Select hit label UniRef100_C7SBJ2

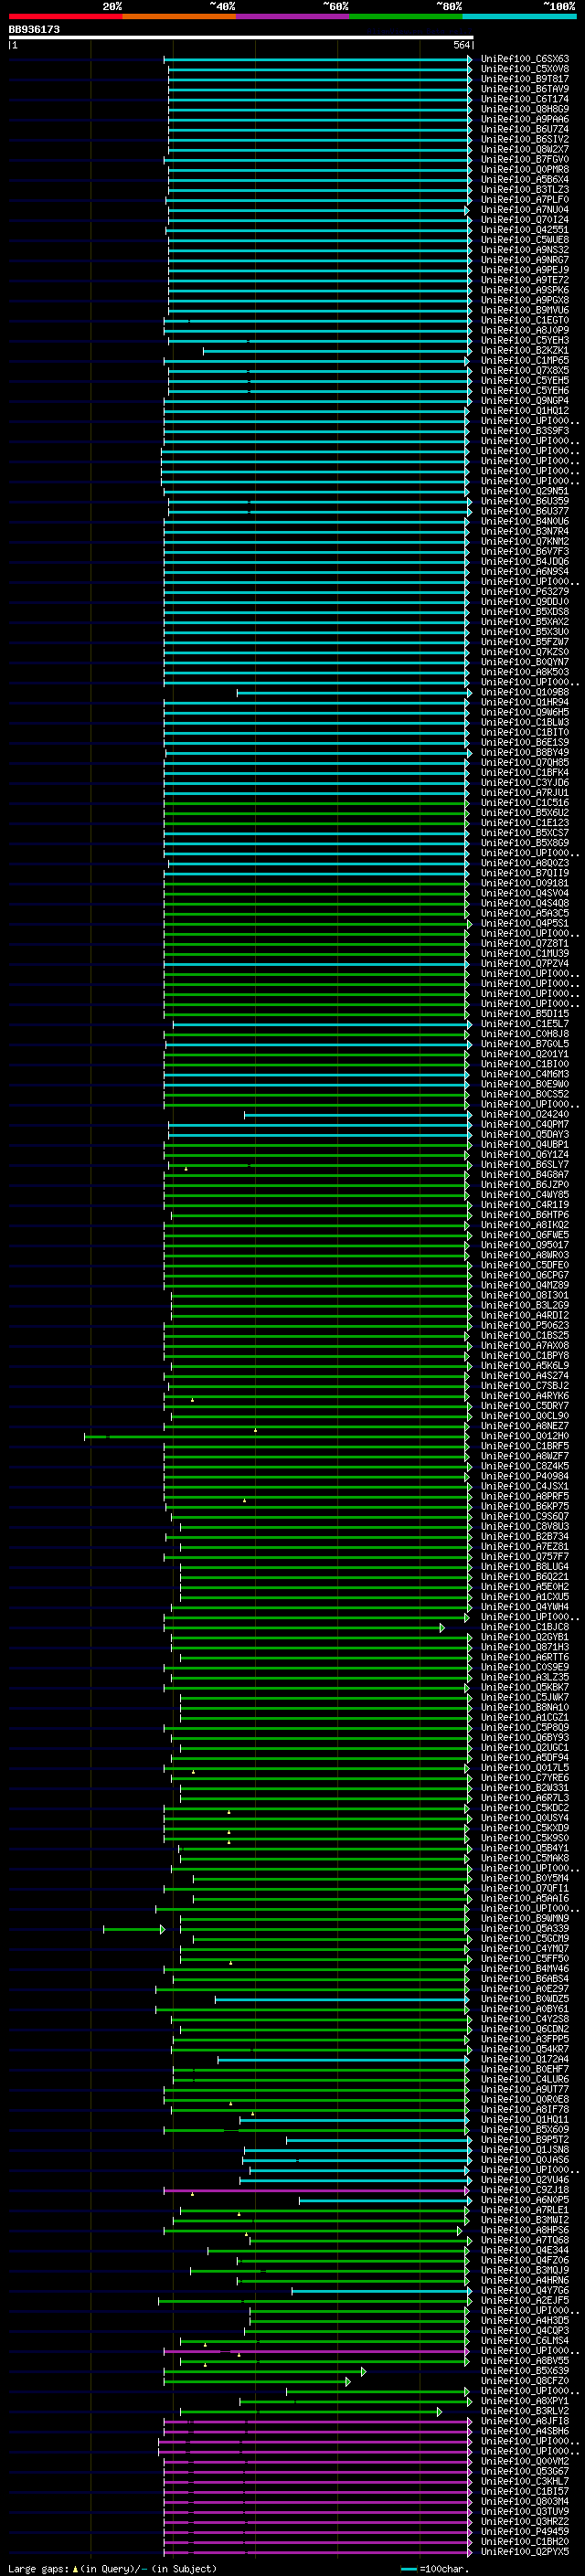[x=525, y=1385]
